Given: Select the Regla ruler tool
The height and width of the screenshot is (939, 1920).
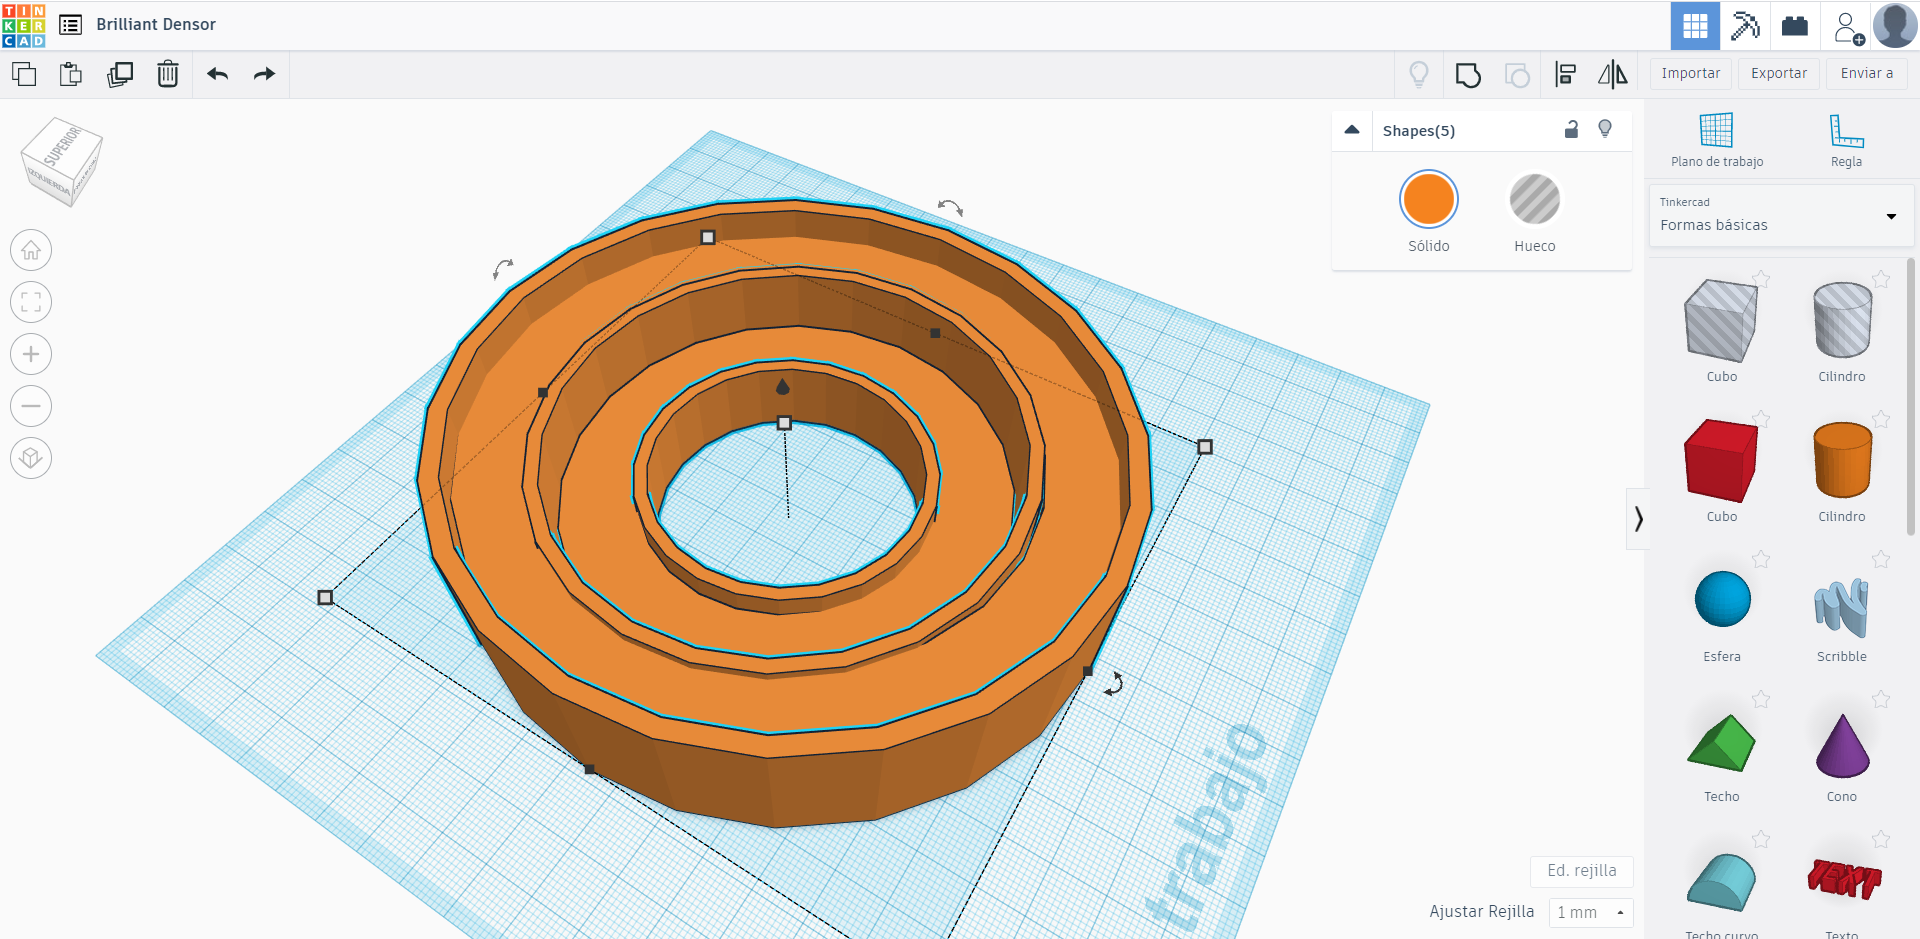Looking at the screenshot, I should [1846, 140].
